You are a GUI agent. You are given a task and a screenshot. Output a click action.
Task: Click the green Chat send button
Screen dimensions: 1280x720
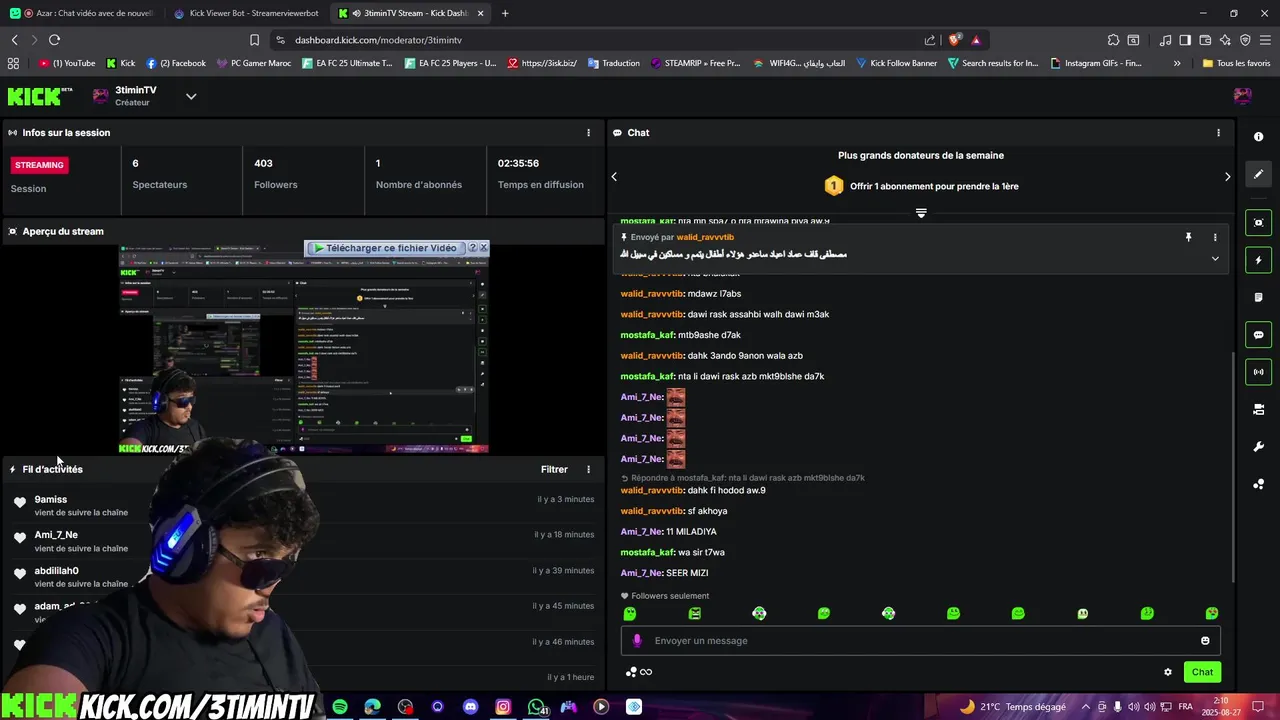[1202, 672]
